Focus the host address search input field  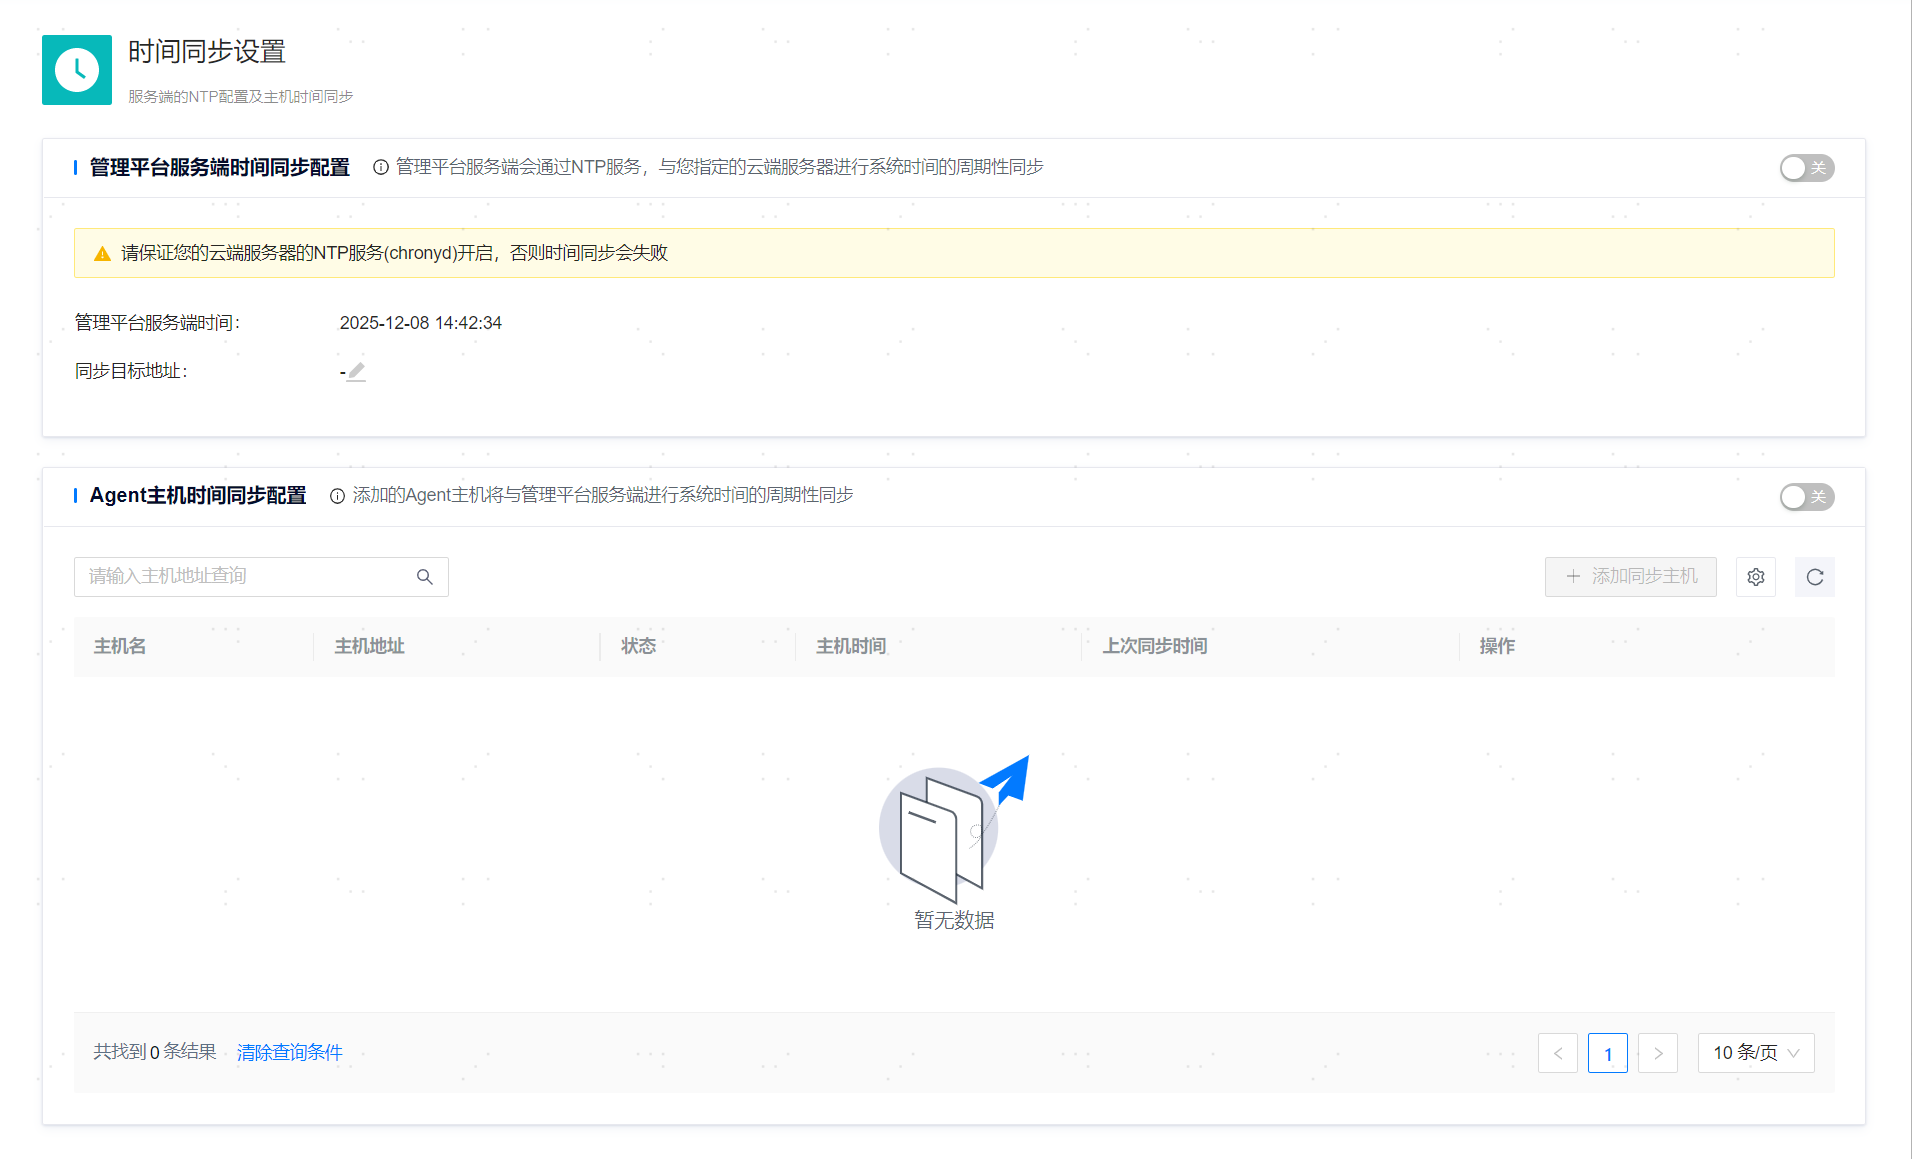click(x=245, y=577)
